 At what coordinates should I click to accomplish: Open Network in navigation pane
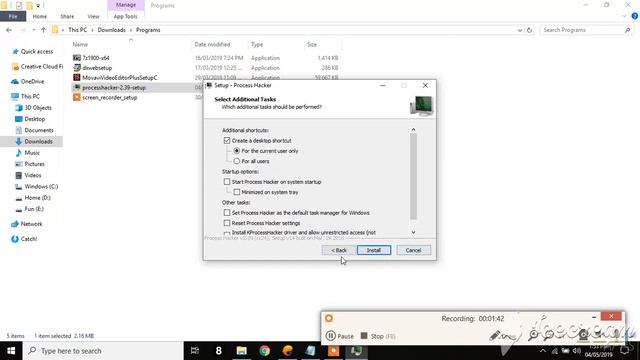click(31, 224)
